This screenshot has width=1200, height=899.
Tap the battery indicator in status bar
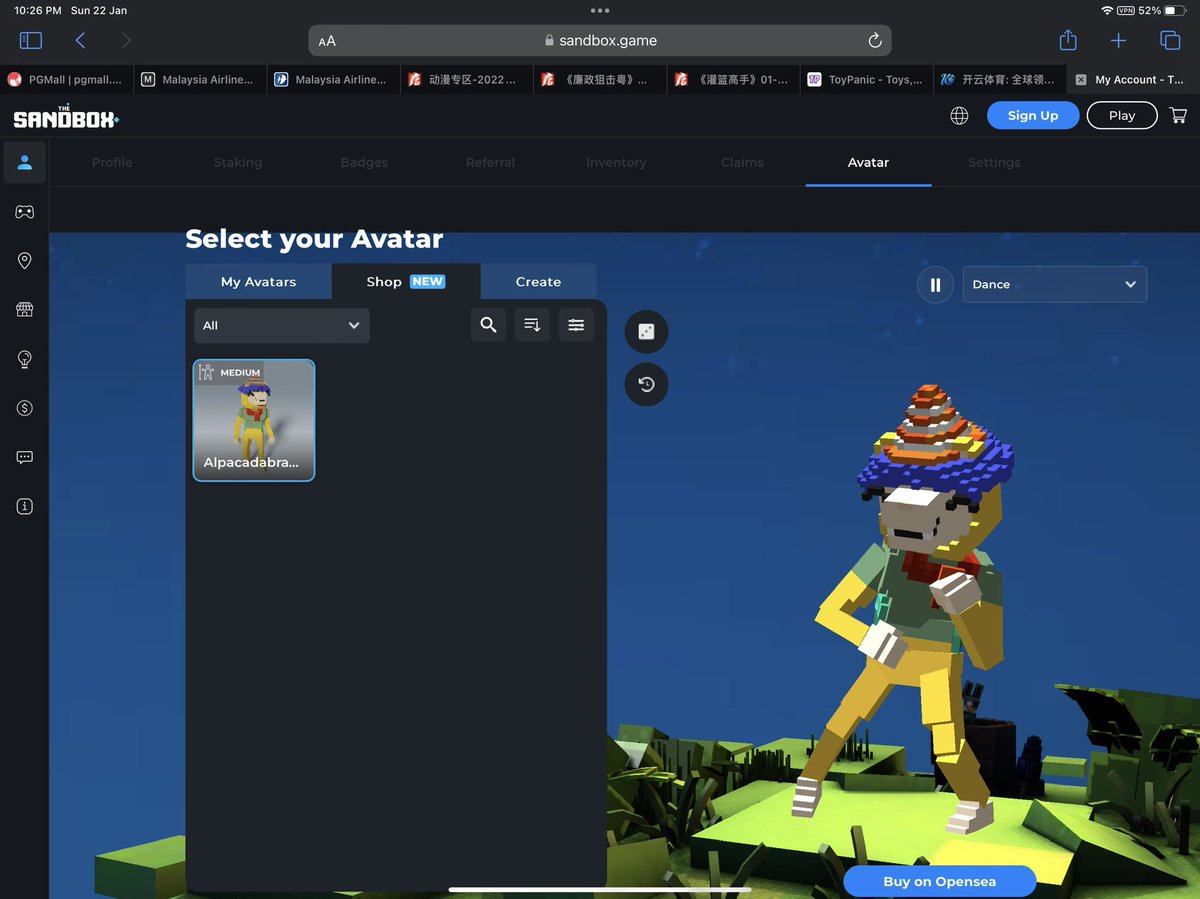[x=1174, y=10]
